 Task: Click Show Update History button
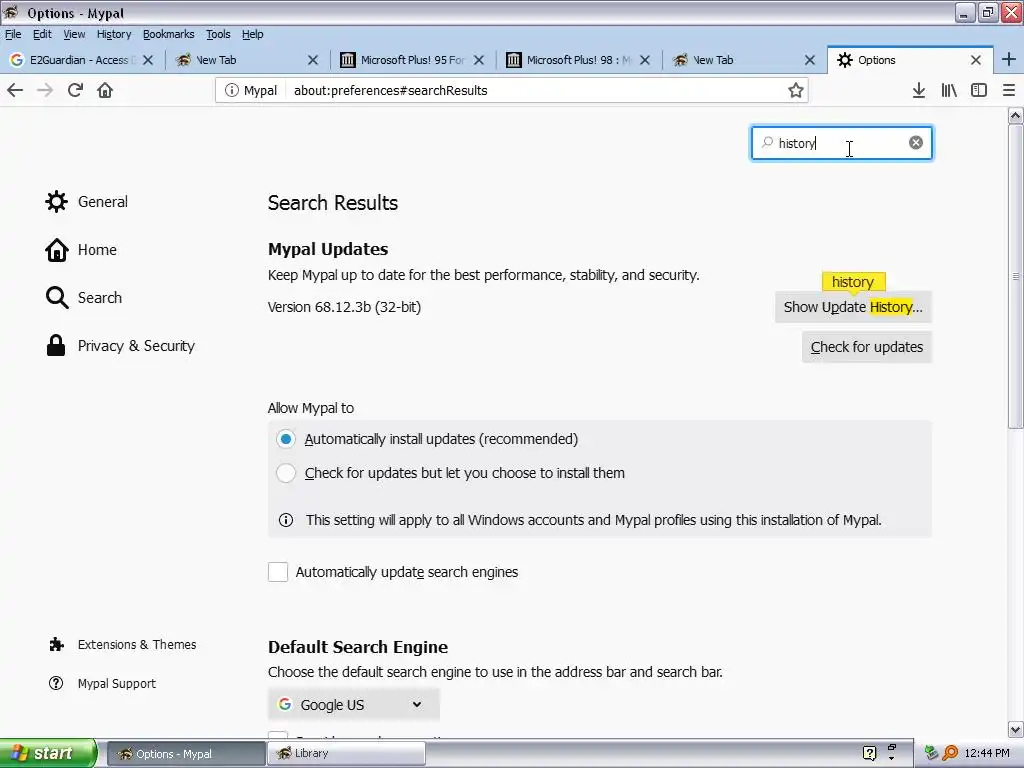[x=853, y=307]
